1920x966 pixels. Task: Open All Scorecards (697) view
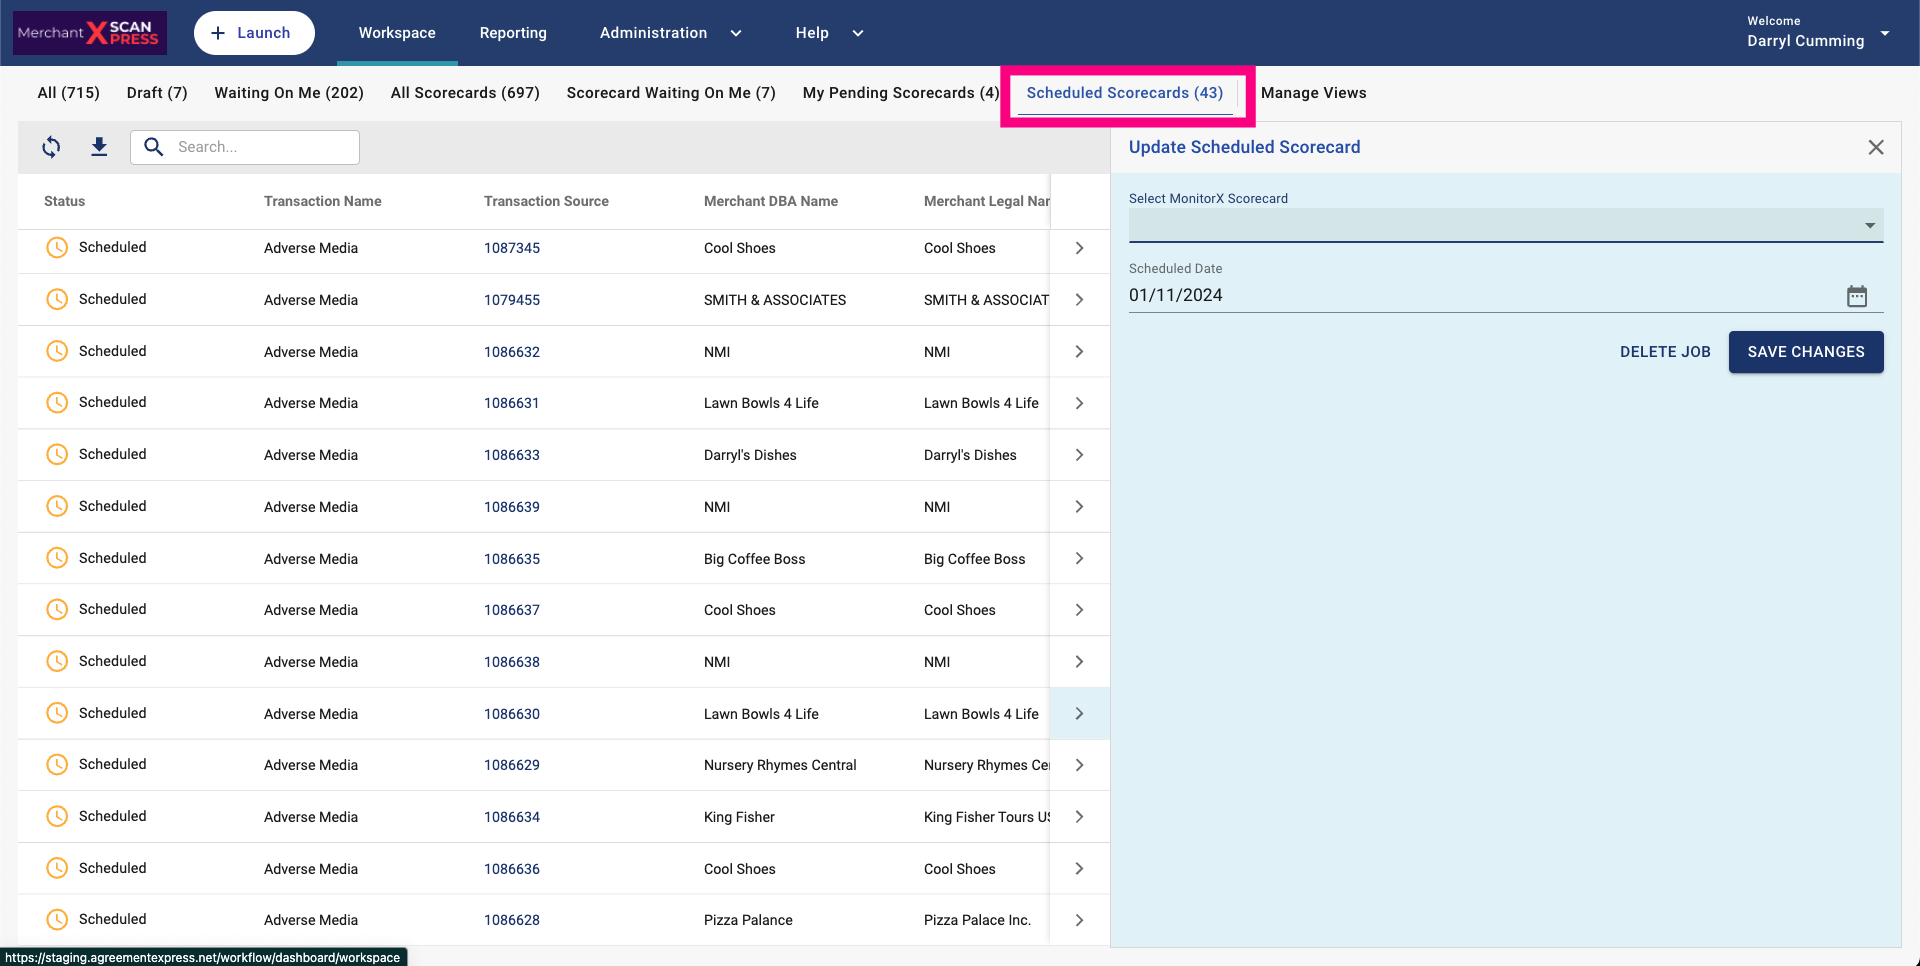tap(465, 93)
